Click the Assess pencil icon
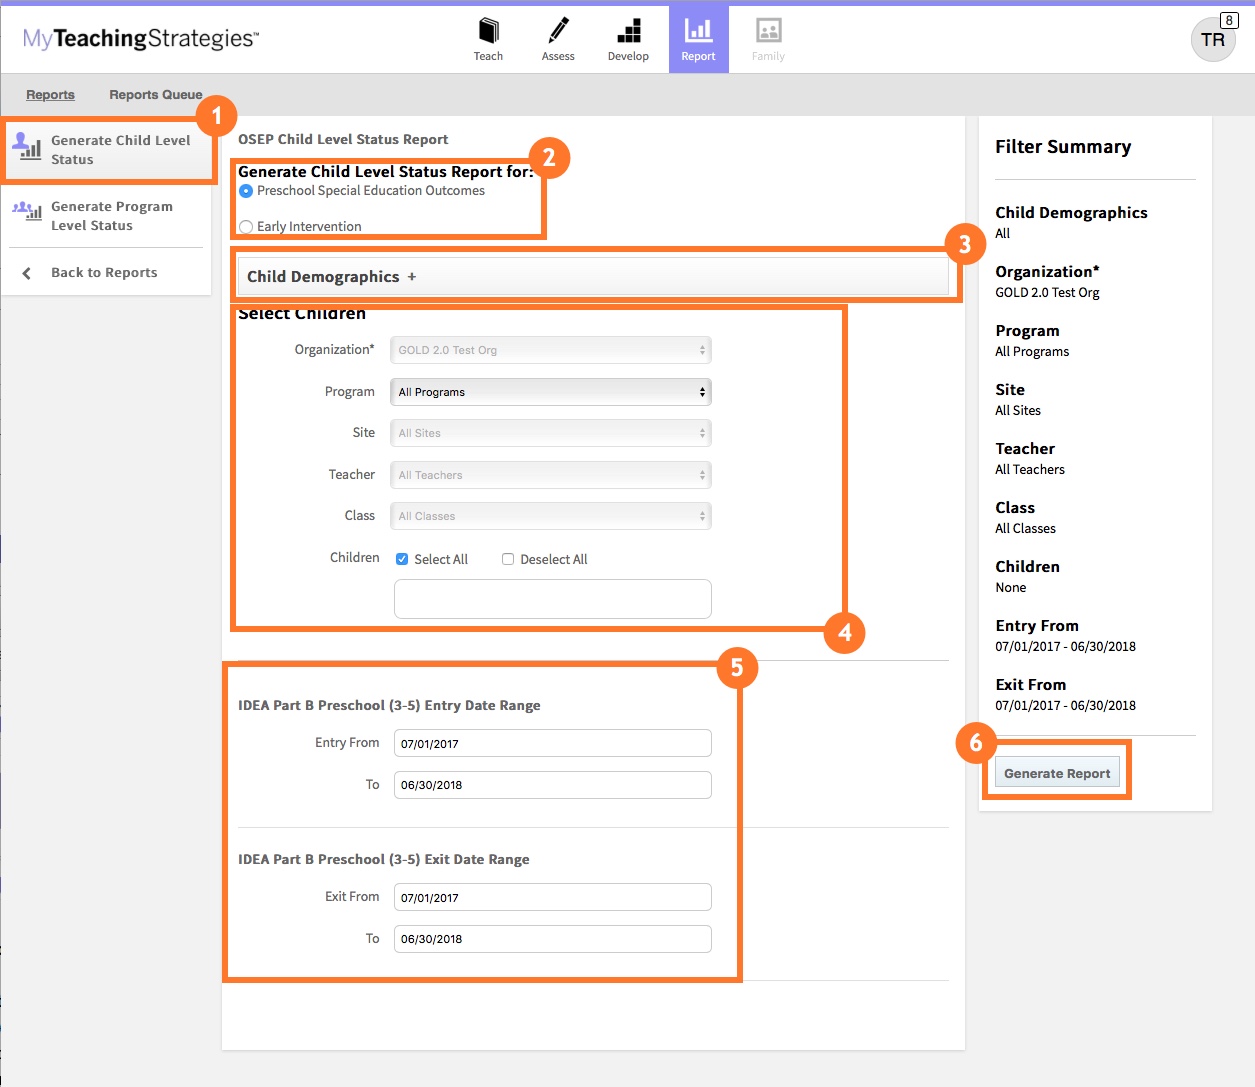The width and height of the screenshot is (1255, 1087). (558, 32)
